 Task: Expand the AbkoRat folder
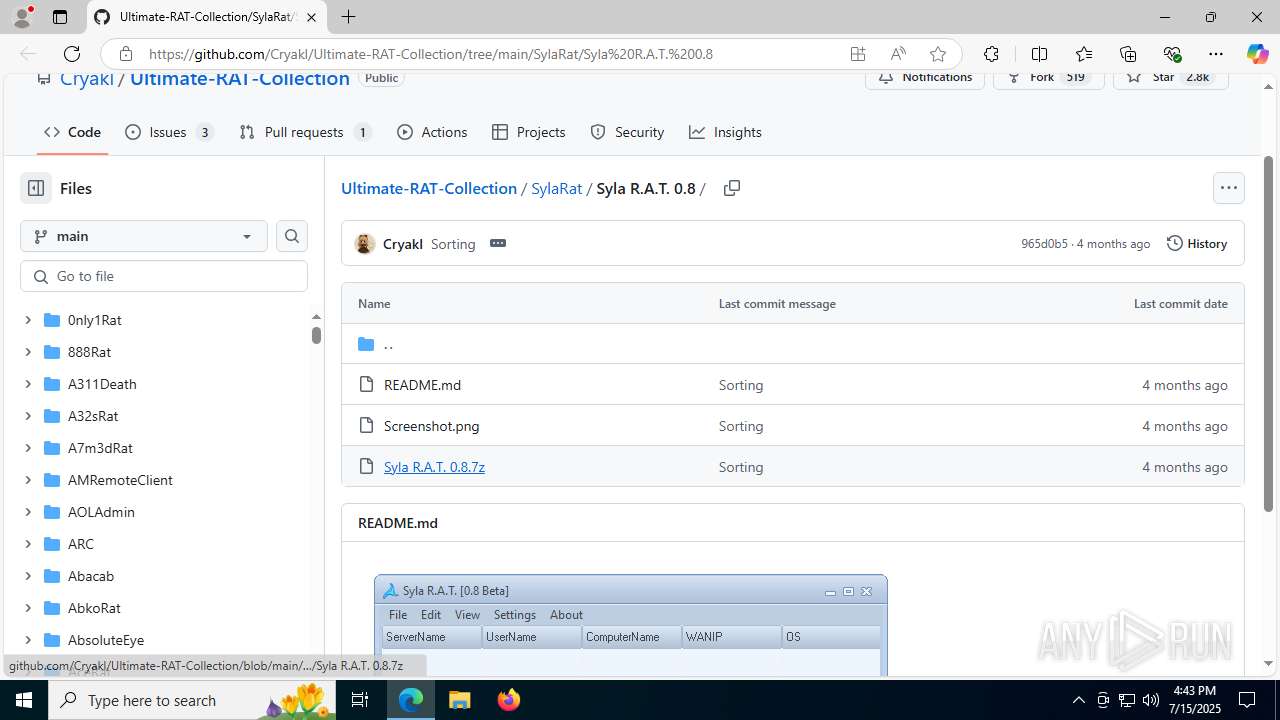[x=28, y=608]
